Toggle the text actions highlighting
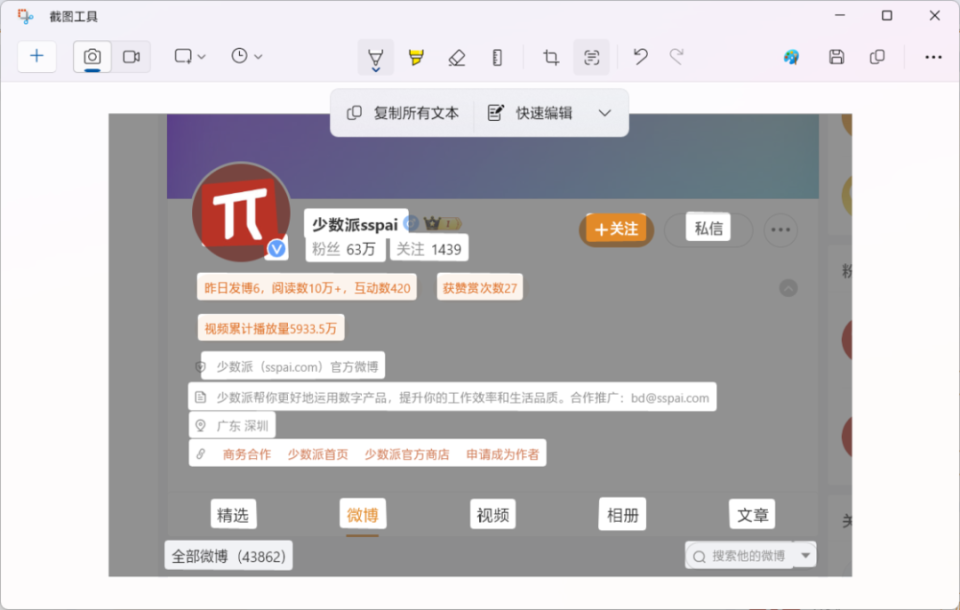Screen dimensions: 960x610 (x=591, y=57)
